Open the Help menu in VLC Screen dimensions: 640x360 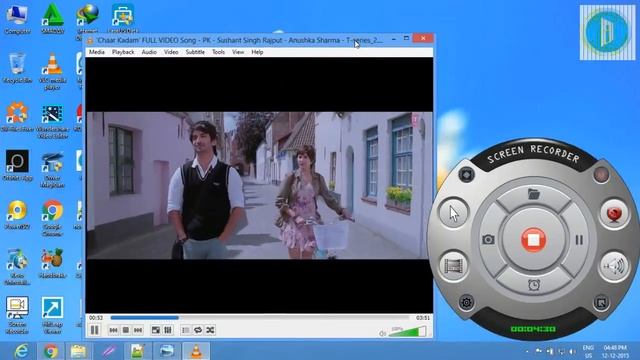(x=257, y=52)
